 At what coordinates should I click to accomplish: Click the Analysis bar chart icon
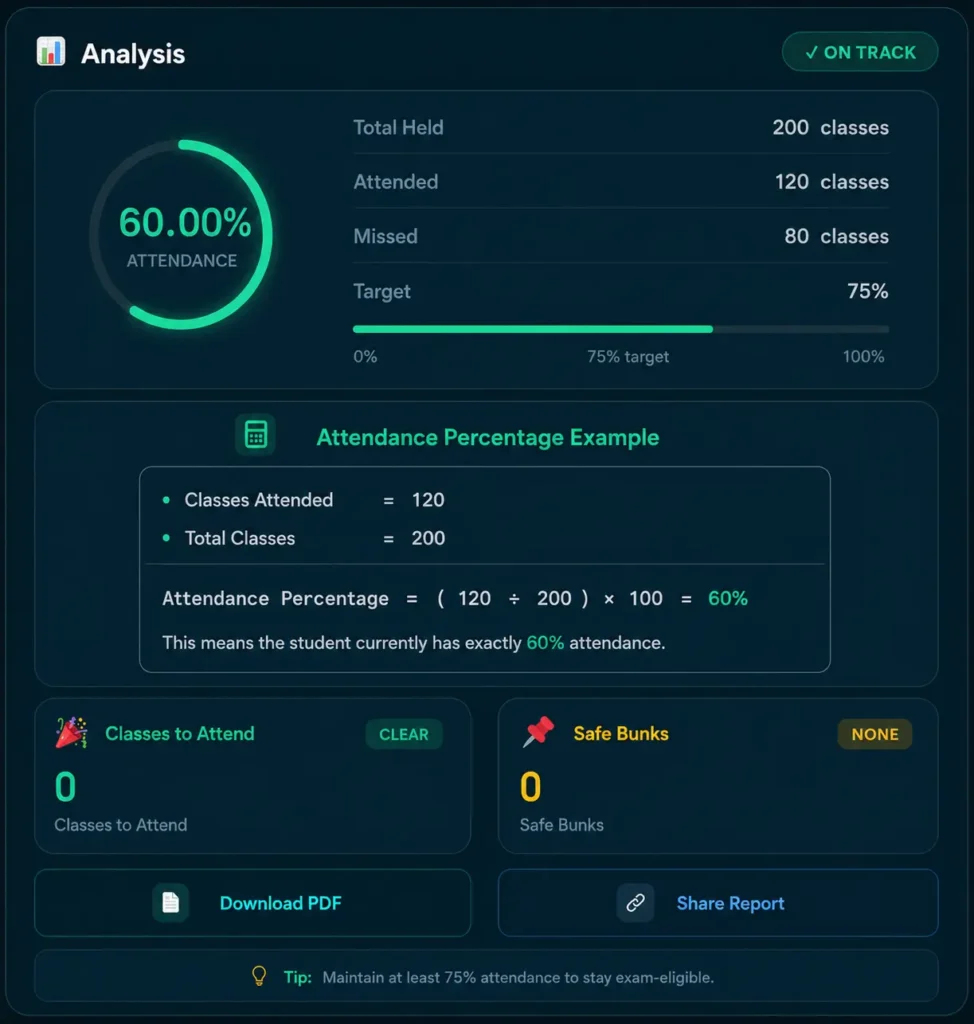(x=51, y=52)
